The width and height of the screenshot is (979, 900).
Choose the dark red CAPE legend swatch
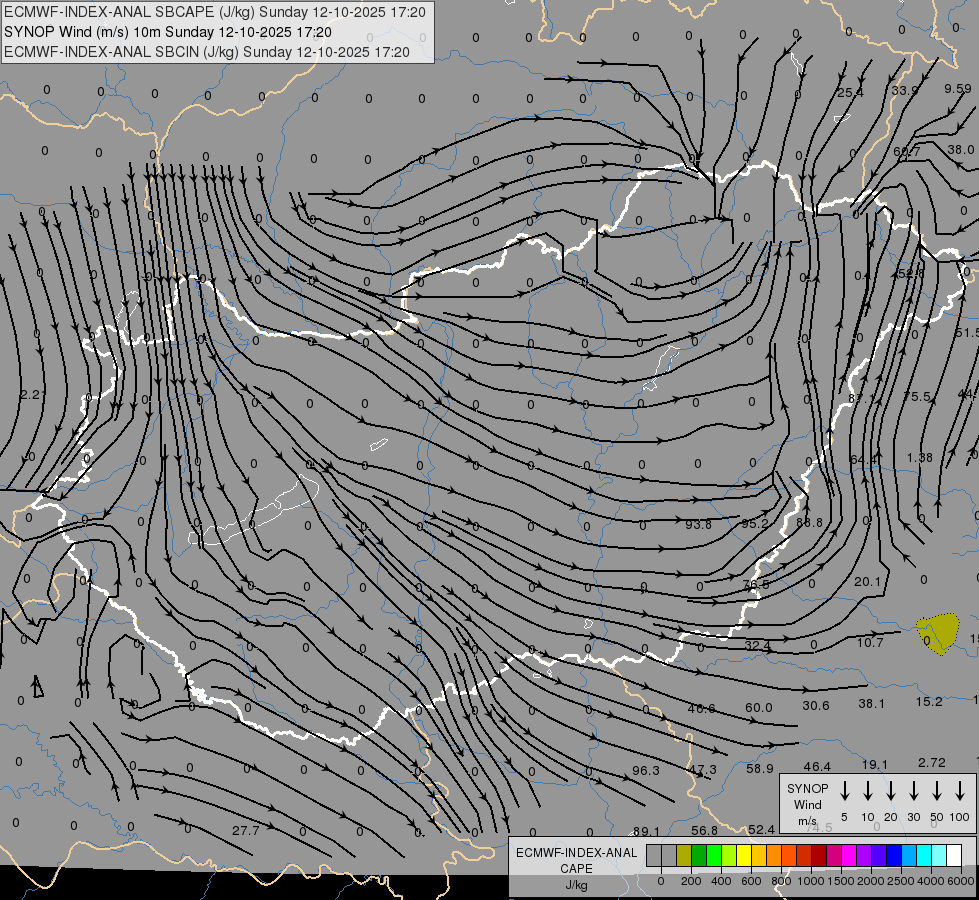click(x=819, y=856)
